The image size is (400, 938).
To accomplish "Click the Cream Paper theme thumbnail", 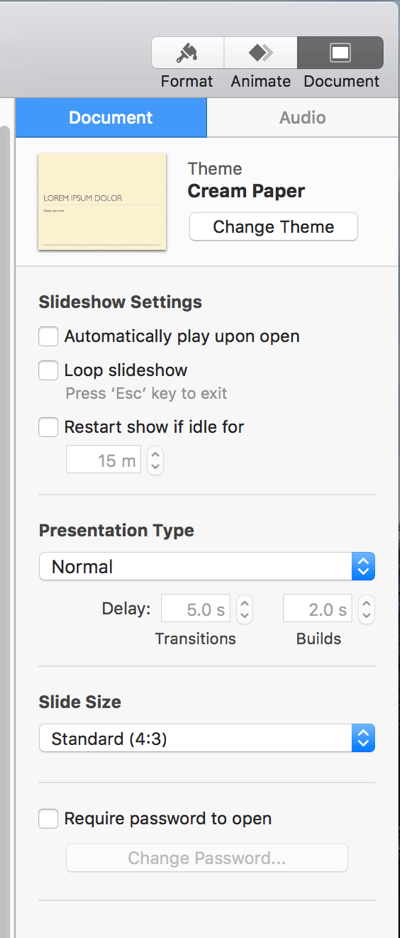I will [102, 202].
